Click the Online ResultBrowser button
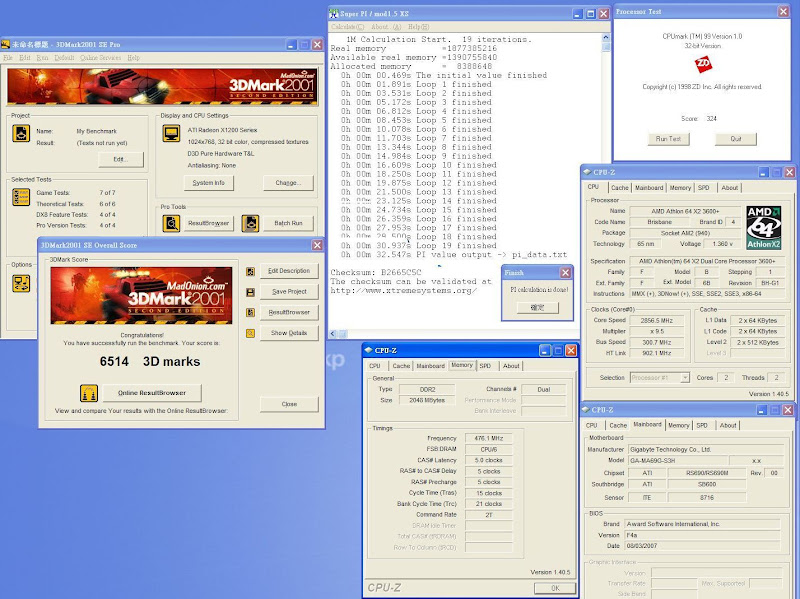This screenshot has height=599, width=800. click(152, 393)
